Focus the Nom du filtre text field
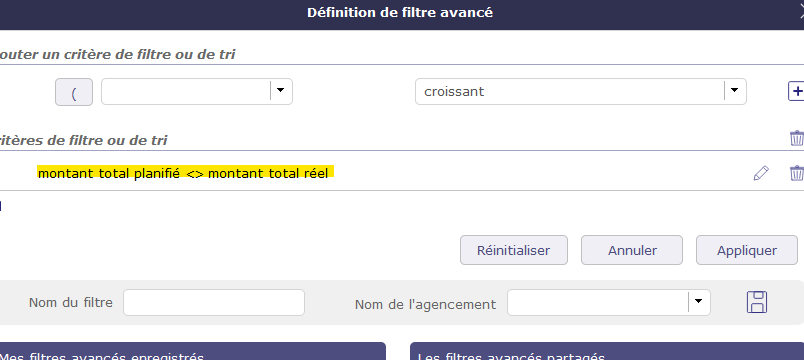804x360 pixels. (x=214, y=303)
